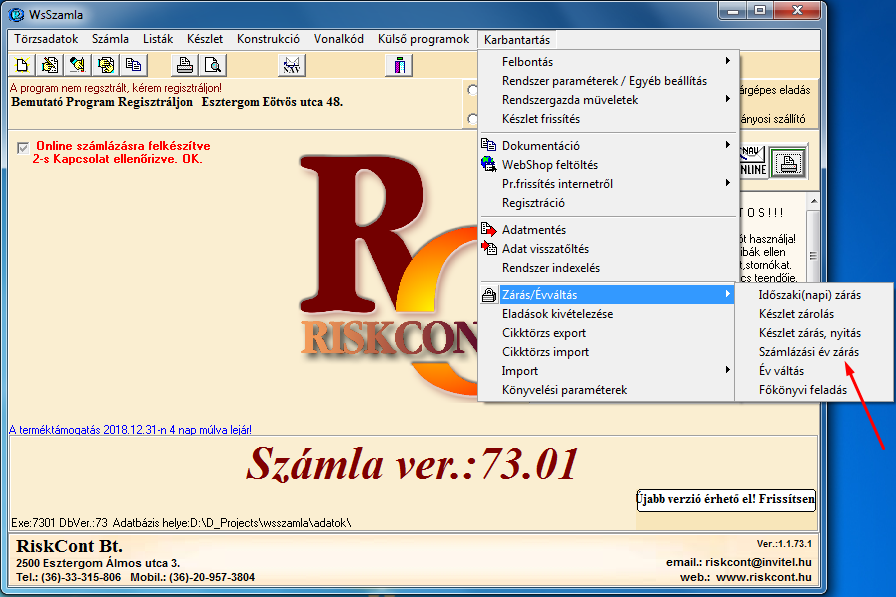This screenshot has height=597, width=896.
Task: Select the pencil edit toolbar icon
Action: (x=78, y=62)
